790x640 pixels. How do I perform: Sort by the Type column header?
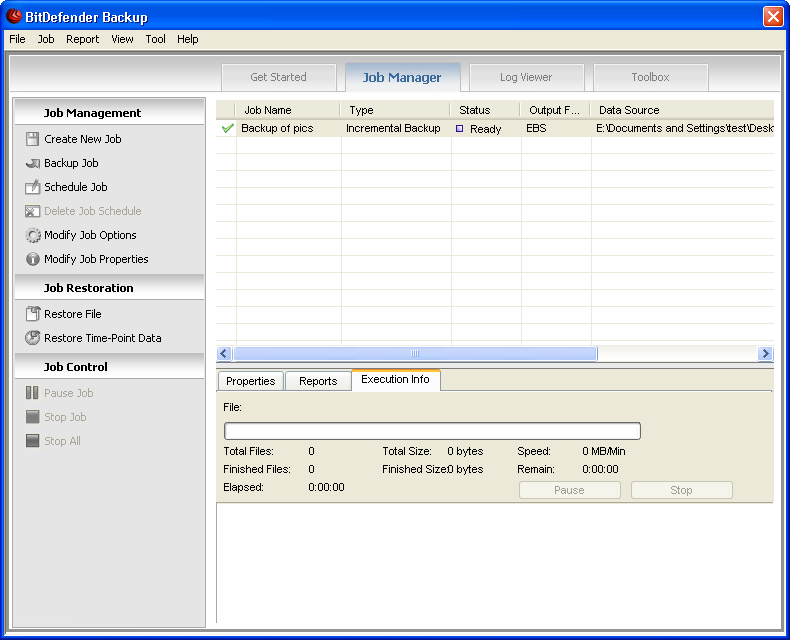pyautogui.click(x=395, y=110)
